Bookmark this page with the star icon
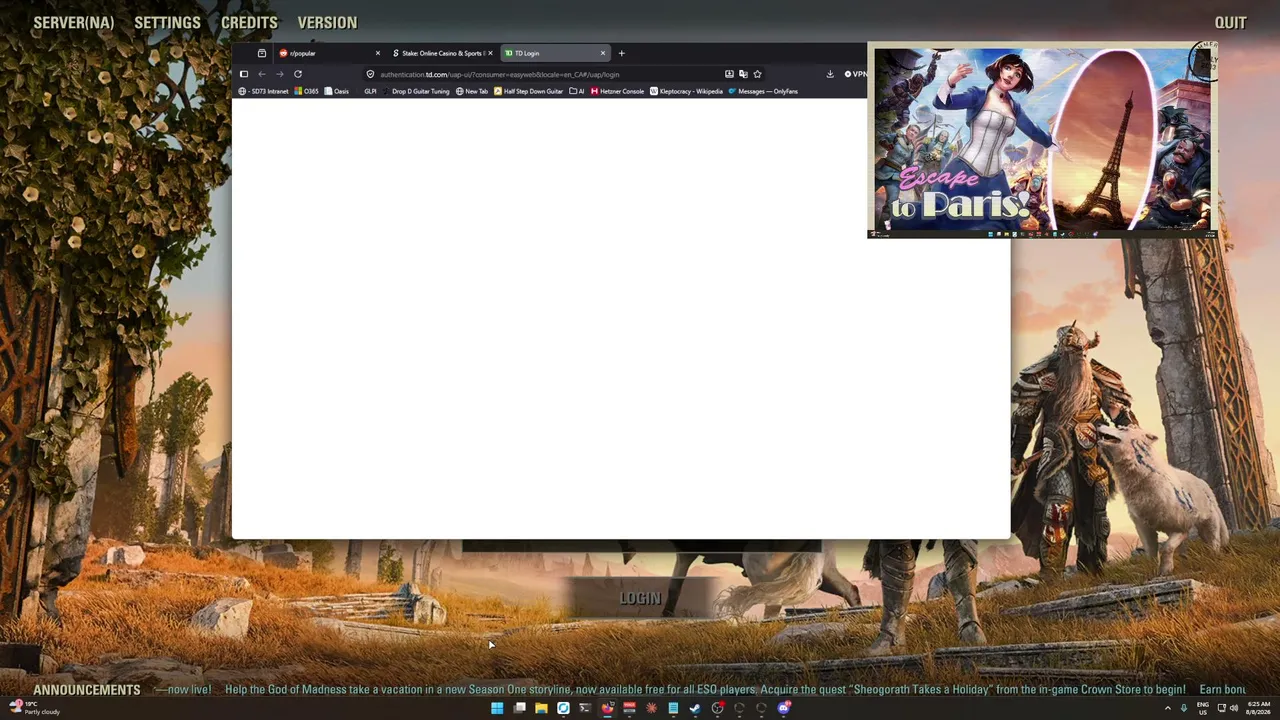The image size is (1280, 720). point(757,74)
